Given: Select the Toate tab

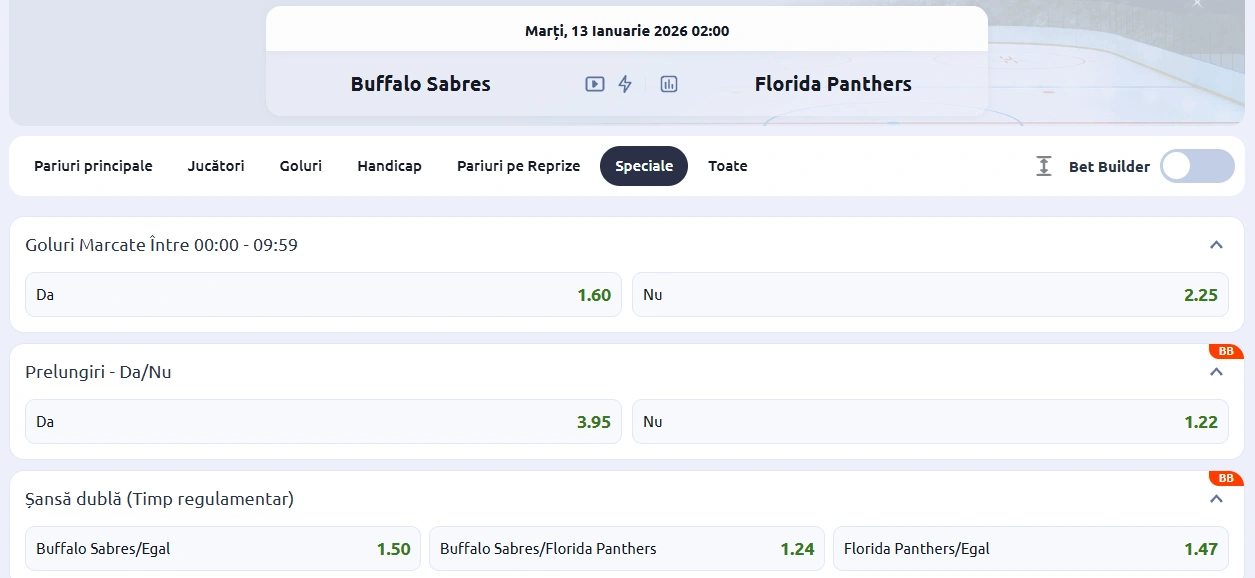Looking at the screenshot, I should click(x=727, y=166).
